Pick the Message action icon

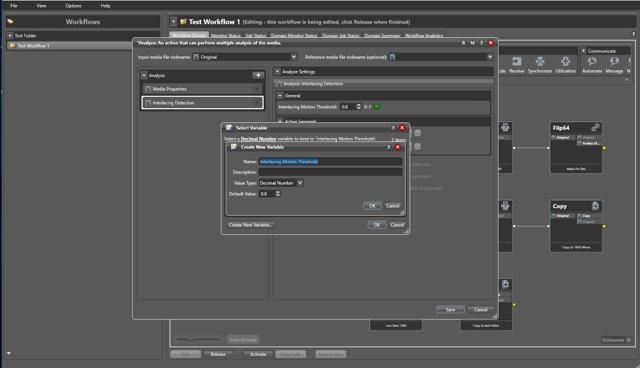tap(614, 62)
